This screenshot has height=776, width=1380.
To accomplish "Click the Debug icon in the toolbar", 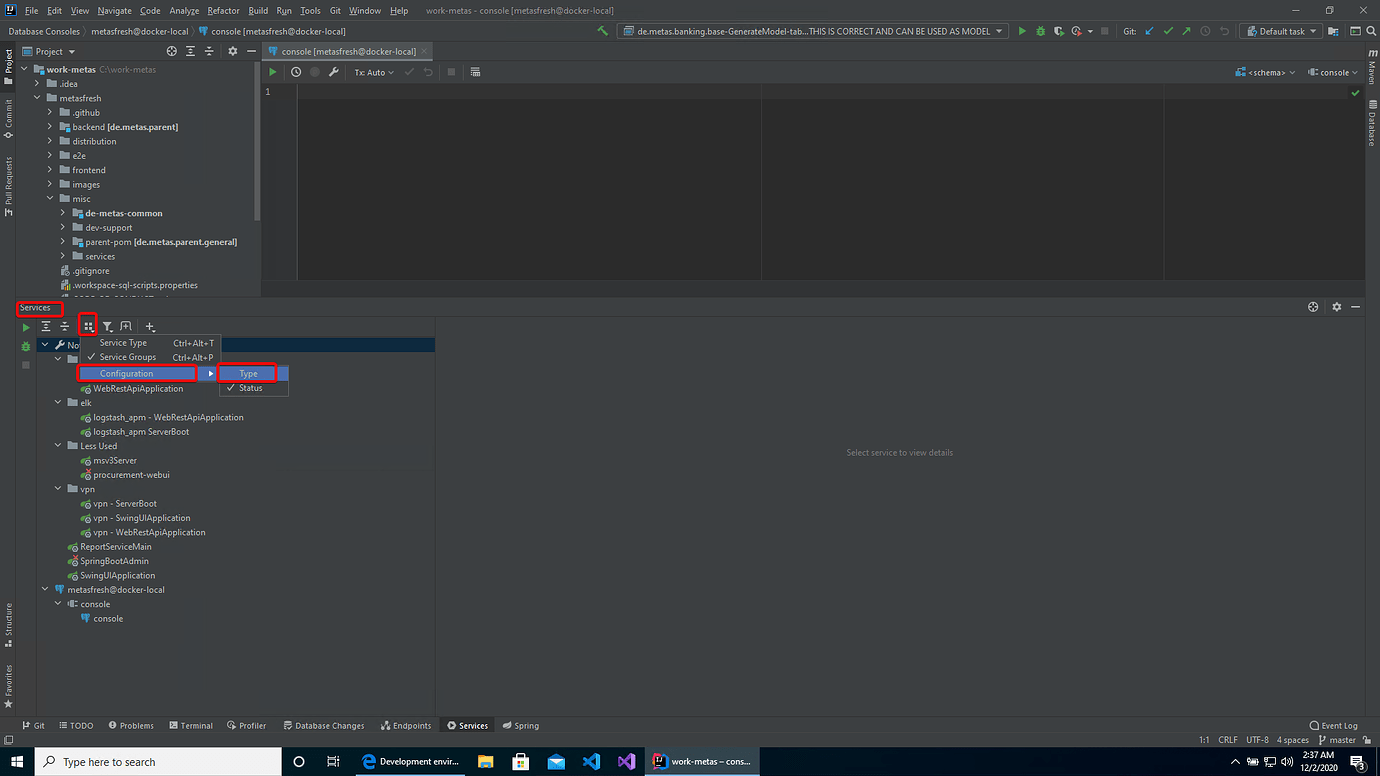I will (1040, 31).
